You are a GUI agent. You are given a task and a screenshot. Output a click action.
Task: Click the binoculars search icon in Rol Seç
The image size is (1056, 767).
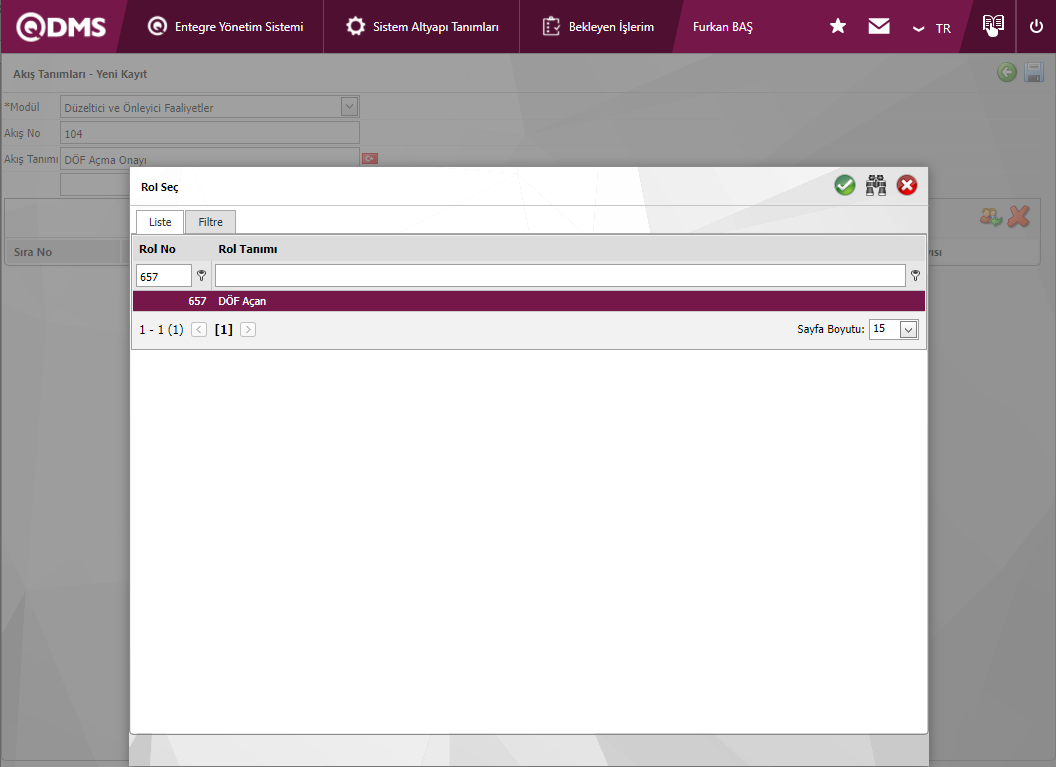tap(876, 185)
